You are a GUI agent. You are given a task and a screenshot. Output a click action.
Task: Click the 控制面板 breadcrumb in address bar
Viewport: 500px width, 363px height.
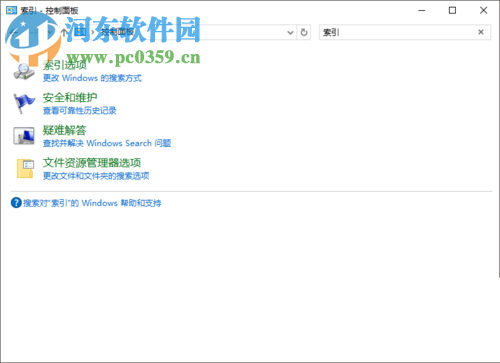pyautogui.click(x=117, y=32)
